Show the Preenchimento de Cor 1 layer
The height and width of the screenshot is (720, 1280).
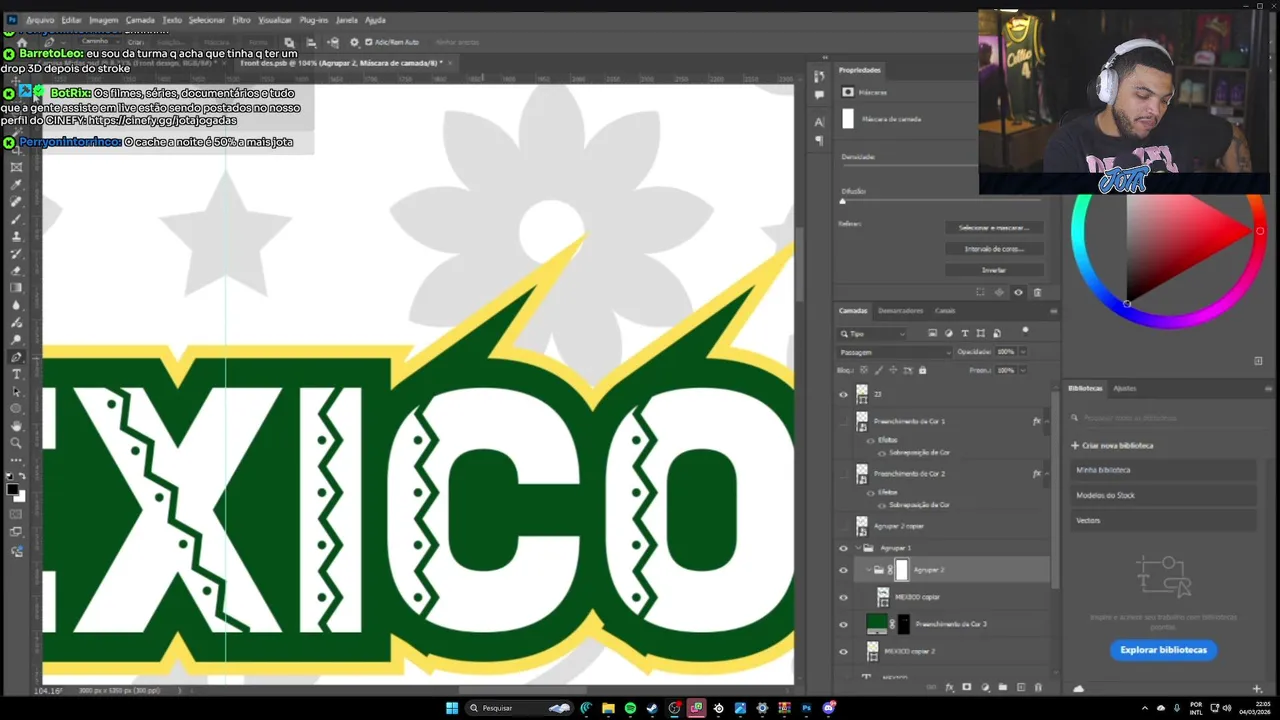click(843, 421)
